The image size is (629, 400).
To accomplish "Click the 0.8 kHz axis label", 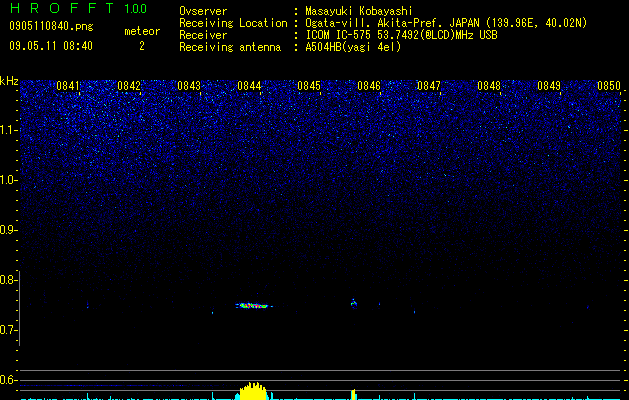I will point(8,280).
